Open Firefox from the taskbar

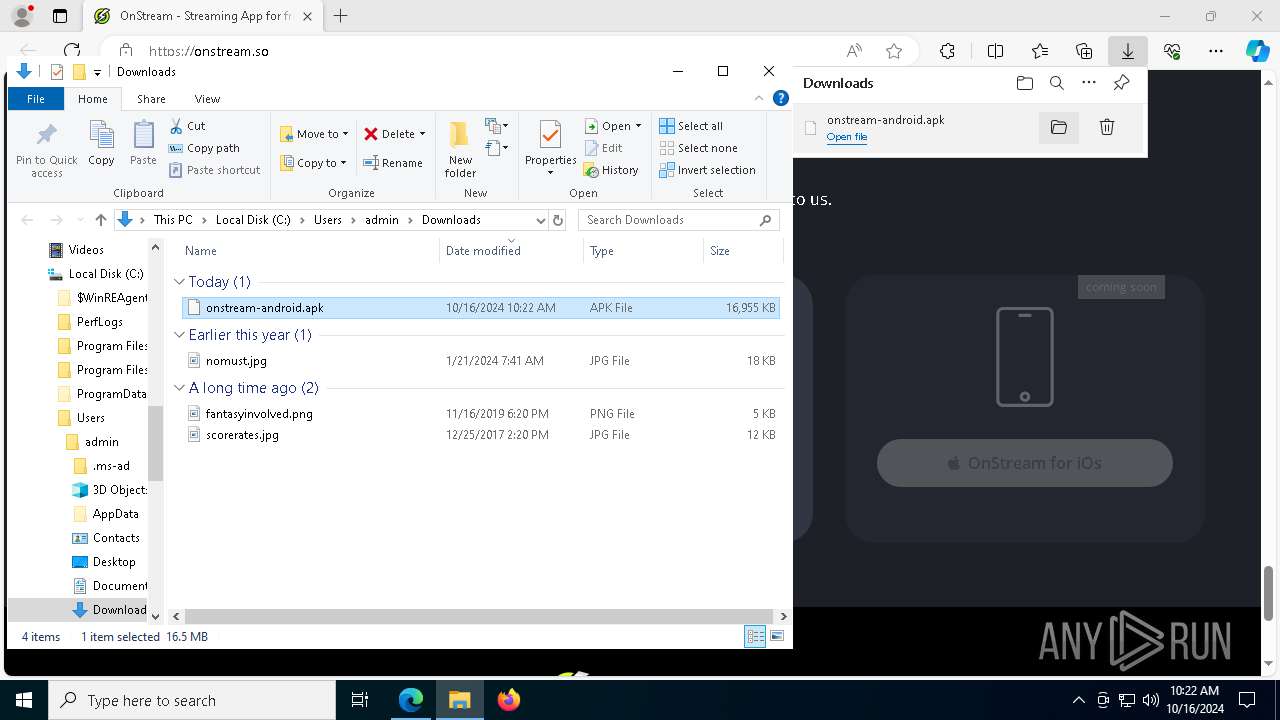[x=509, y=700]
